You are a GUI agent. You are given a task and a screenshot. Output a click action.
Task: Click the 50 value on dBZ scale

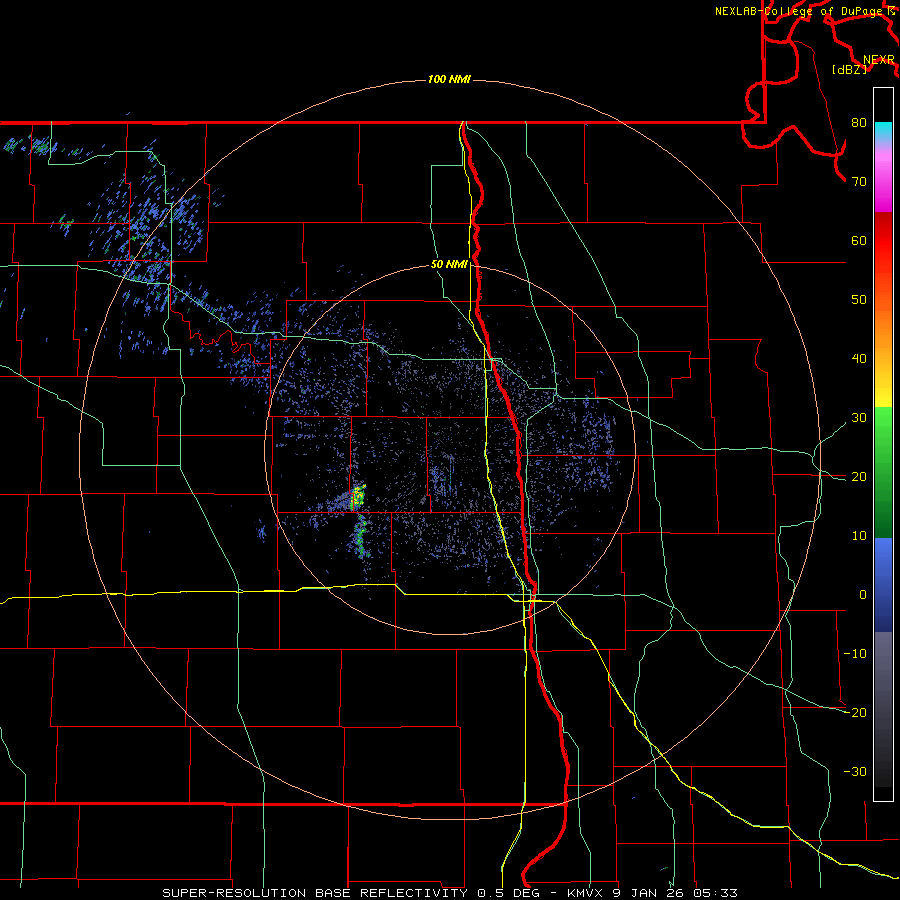(859, 300)
